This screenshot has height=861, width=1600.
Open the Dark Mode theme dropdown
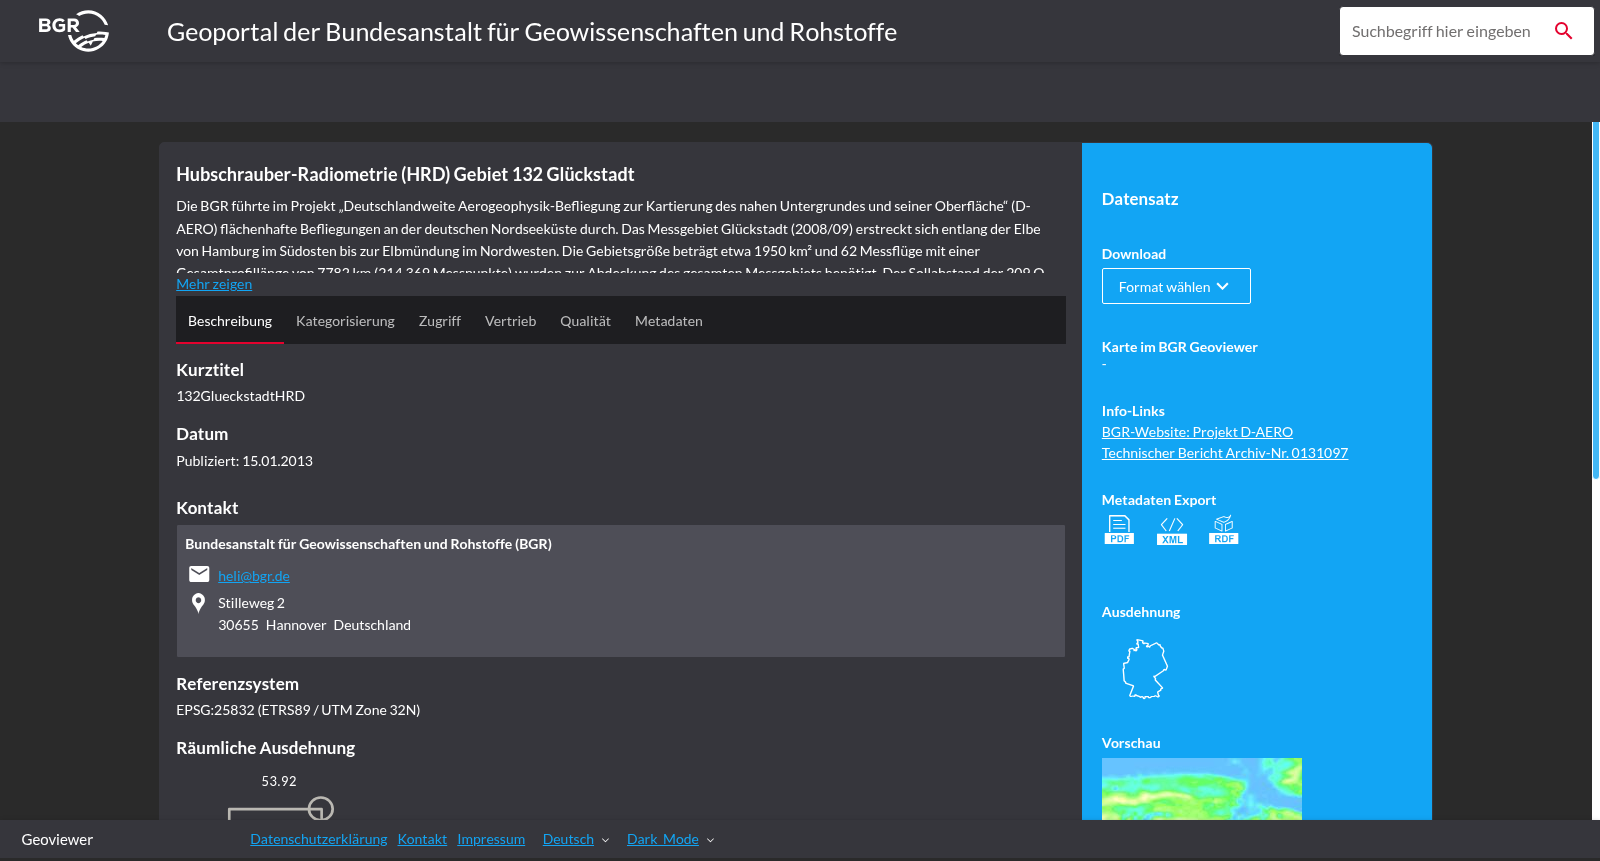coord(670,839)
